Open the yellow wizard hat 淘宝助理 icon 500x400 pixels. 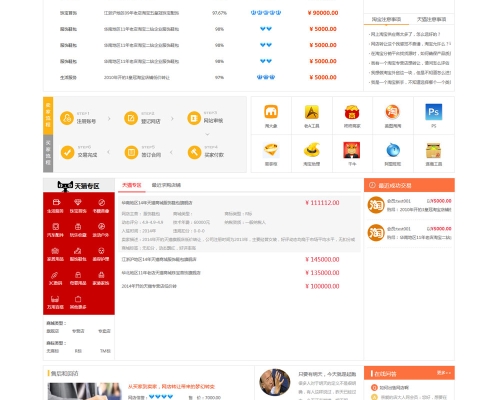click(x=312, y=150)
